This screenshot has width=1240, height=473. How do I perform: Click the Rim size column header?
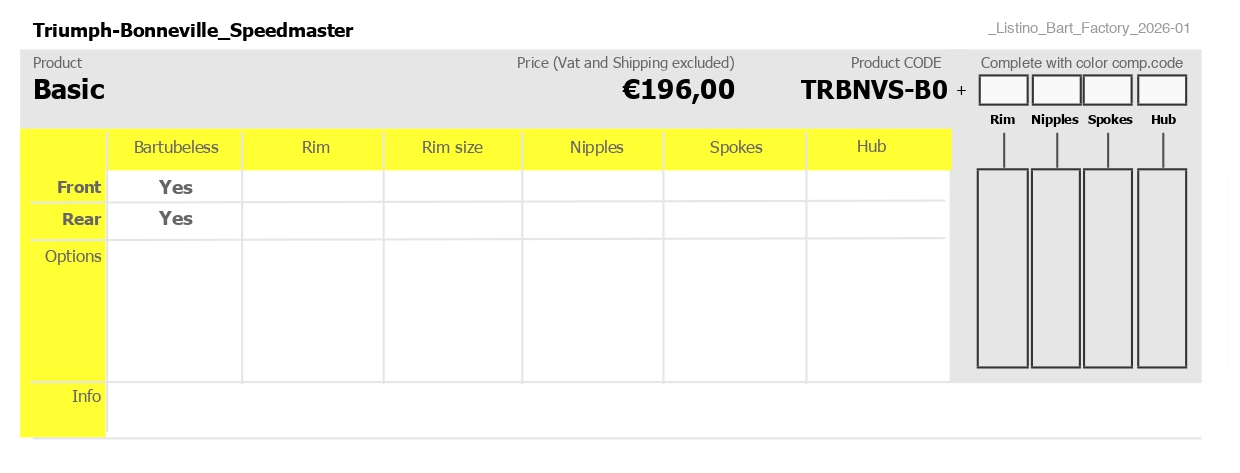452,148
